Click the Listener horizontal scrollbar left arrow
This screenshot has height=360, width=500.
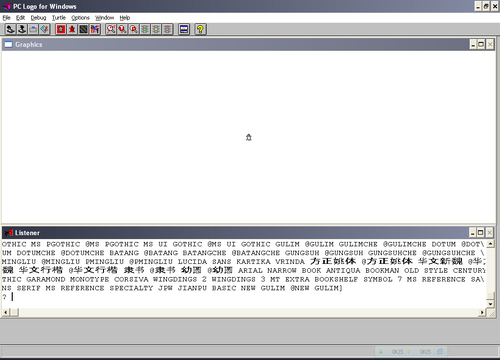click(5, 312)
